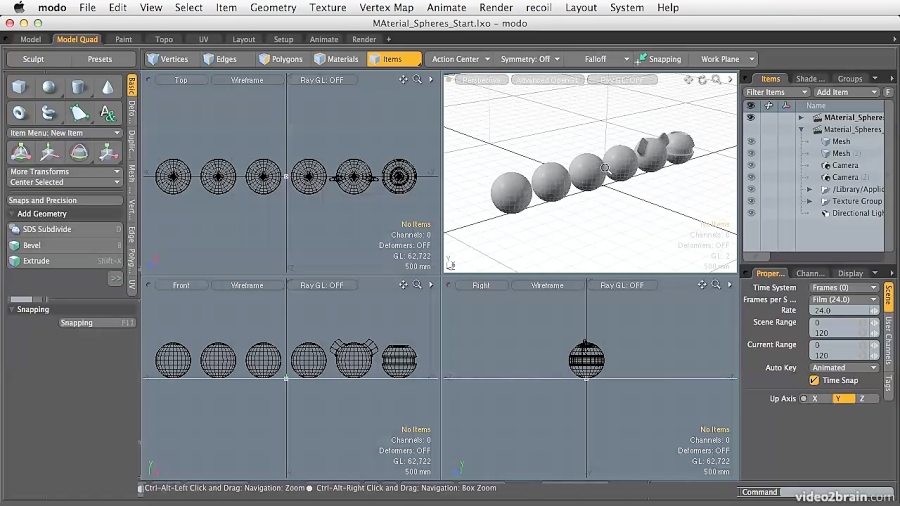
Task: Set Up Axis to Z
Action: pyautogui.click(x=861, y=398)
